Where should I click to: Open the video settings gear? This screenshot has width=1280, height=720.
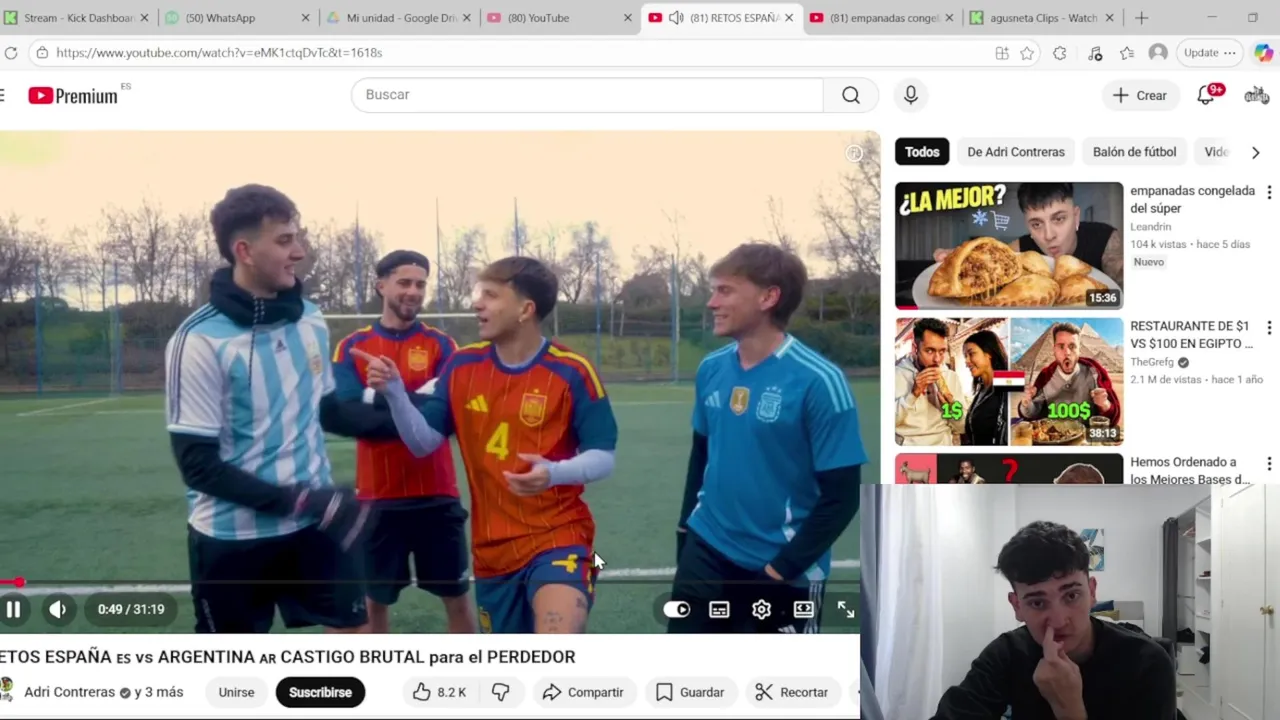coord(761,609)
